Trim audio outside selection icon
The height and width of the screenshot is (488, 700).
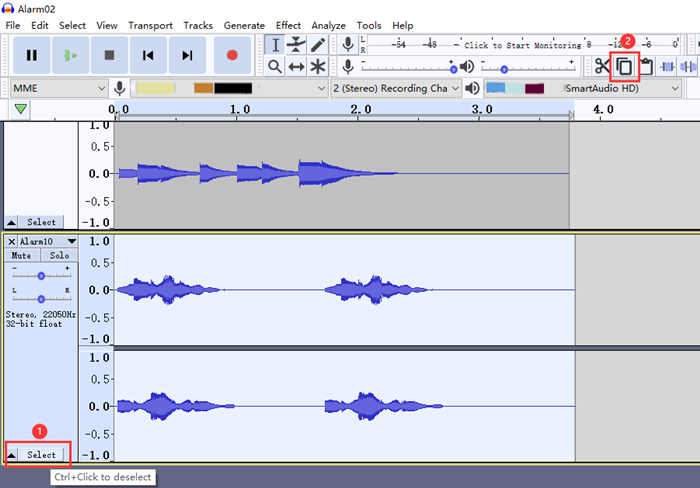pyautogui.click(x=667, y=67)
